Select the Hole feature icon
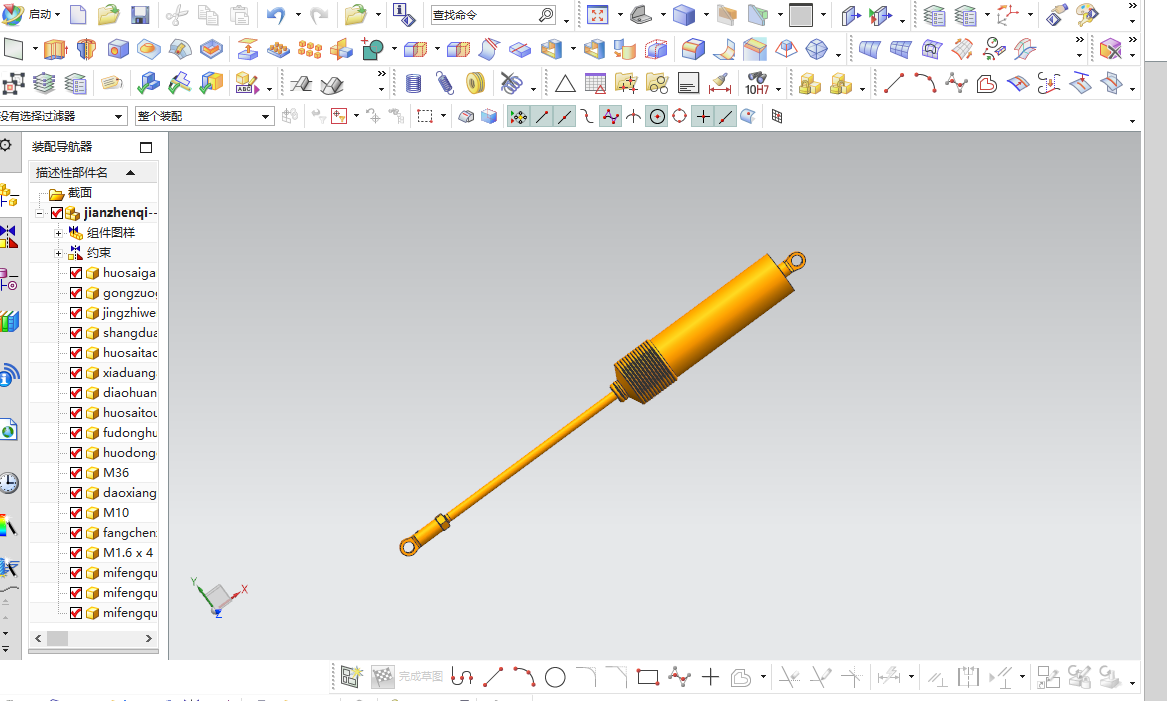The width and height of the screenshot is (1167, 701). (x=118, y=49)
